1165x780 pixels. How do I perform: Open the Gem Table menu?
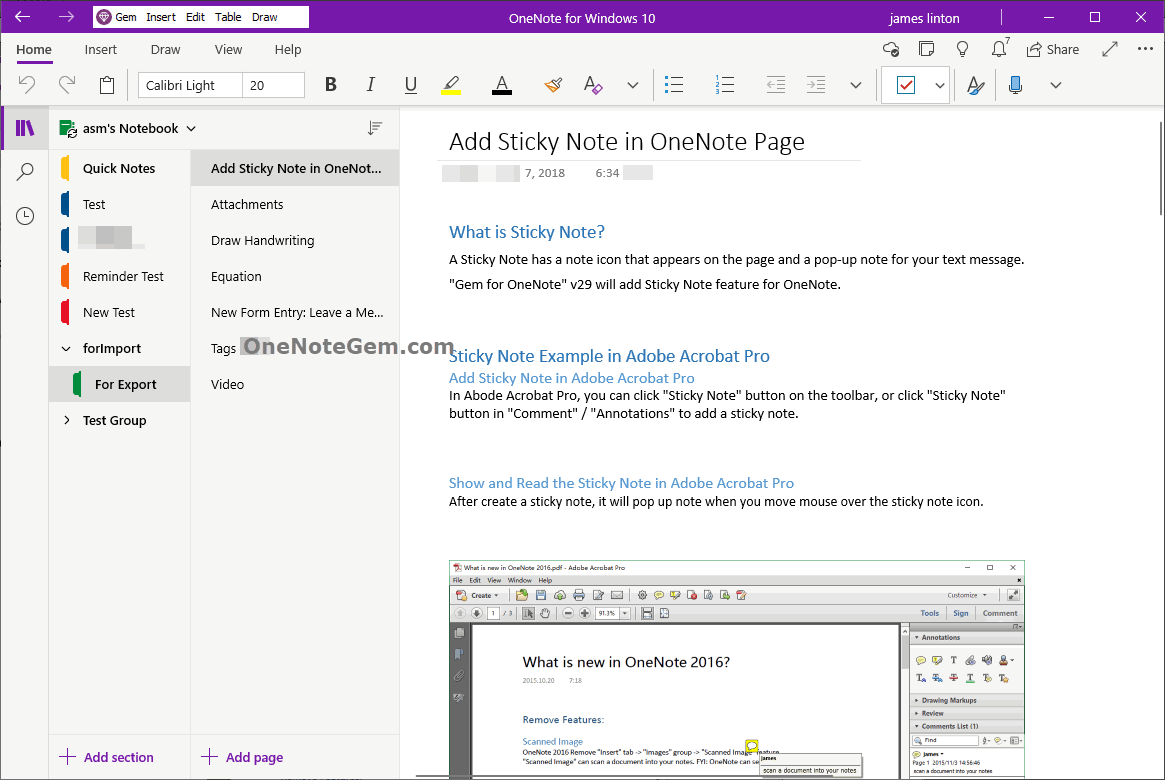click(228, 17)
